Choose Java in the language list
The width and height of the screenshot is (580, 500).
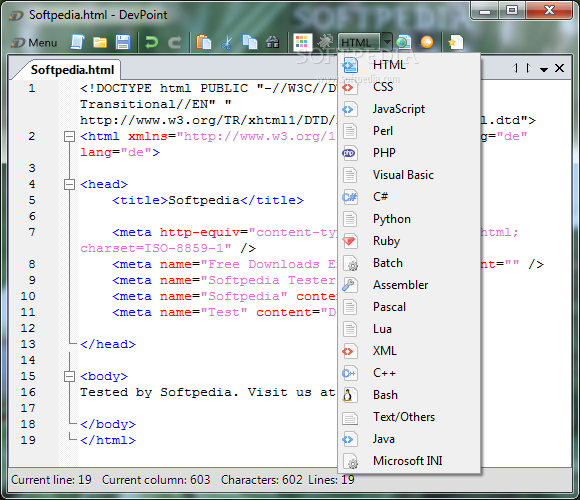click(409, 439)
